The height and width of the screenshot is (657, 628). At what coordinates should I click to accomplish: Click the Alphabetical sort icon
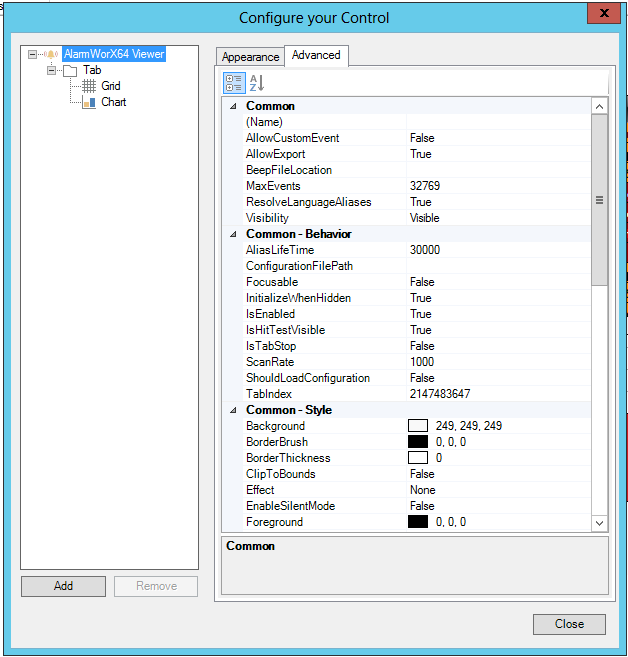pos(256,83)
